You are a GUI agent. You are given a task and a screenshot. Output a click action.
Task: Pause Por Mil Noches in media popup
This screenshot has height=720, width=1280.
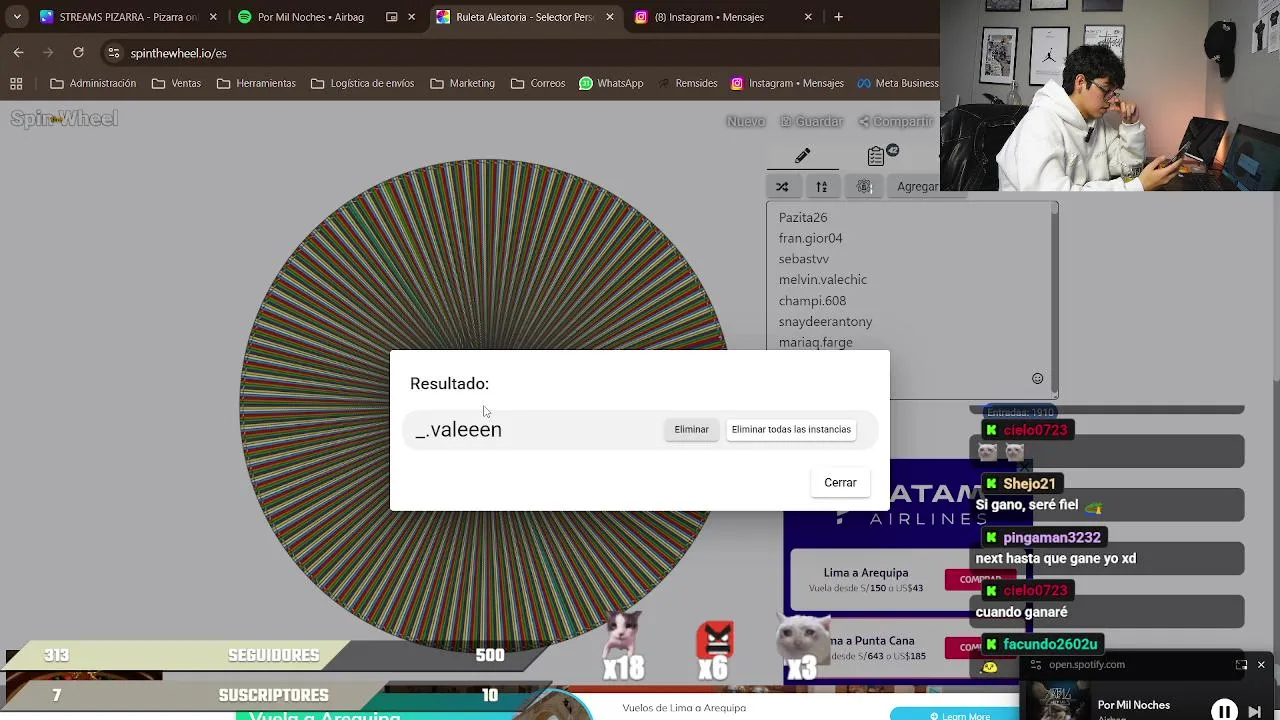pyautogui.click(x=1224, y=711)
